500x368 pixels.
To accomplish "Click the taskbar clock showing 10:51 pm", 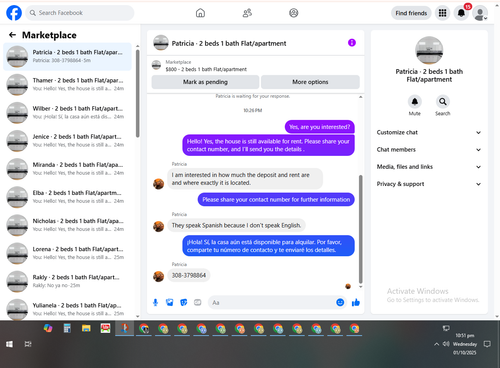I will (x=465, y=344).
